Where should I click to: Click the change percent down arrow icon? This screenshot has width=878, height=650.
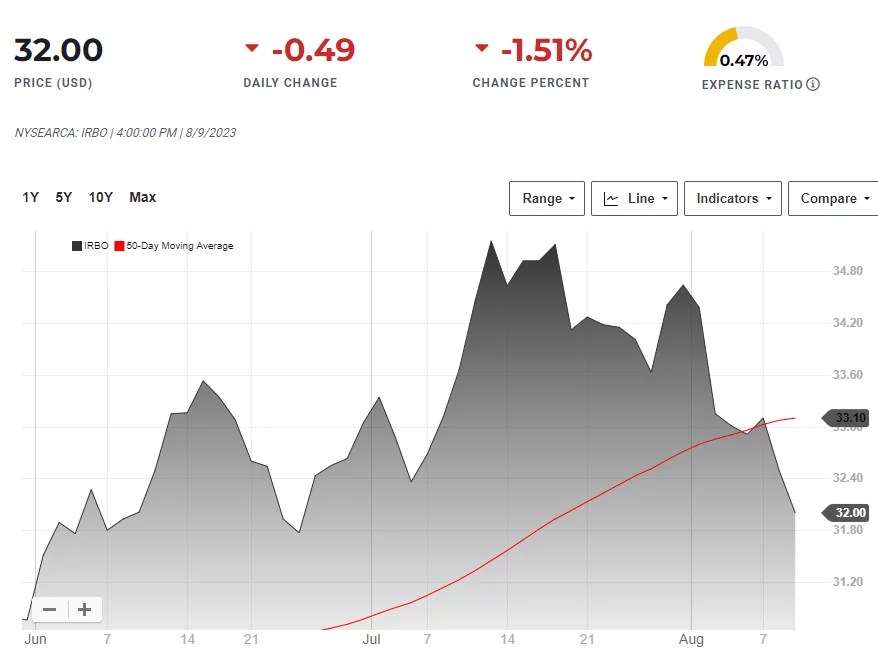[x=482, y=48]
